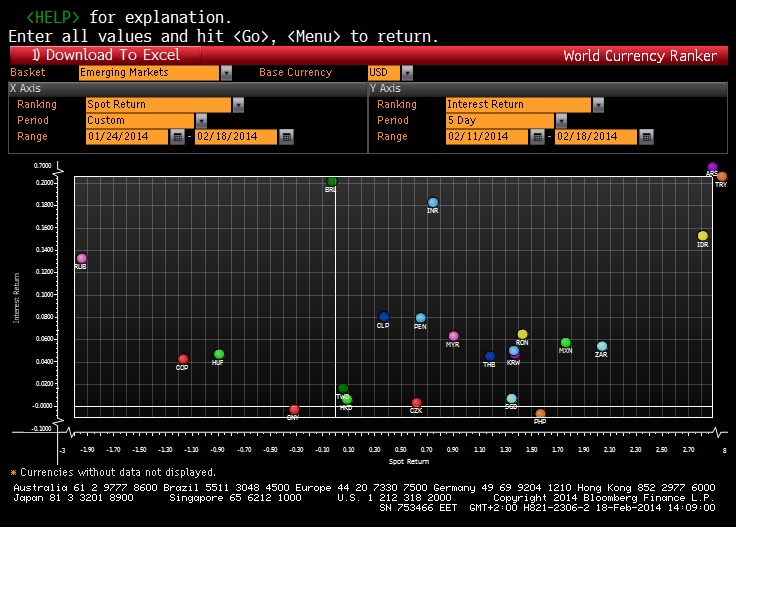Select the HUF data point
This screenshot has width=768, height=614.
[219, 354]
